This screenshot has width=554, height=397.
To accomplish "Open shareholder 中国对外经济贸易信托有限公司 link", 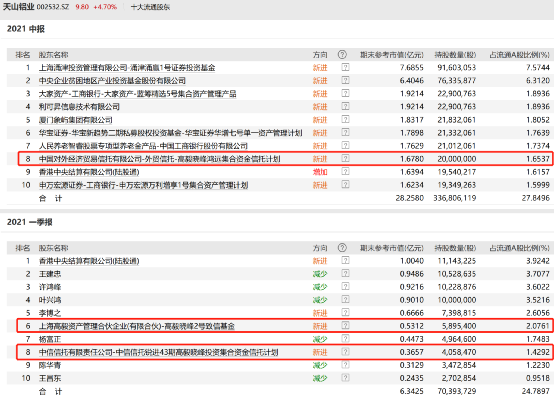I will coord(159,159).
